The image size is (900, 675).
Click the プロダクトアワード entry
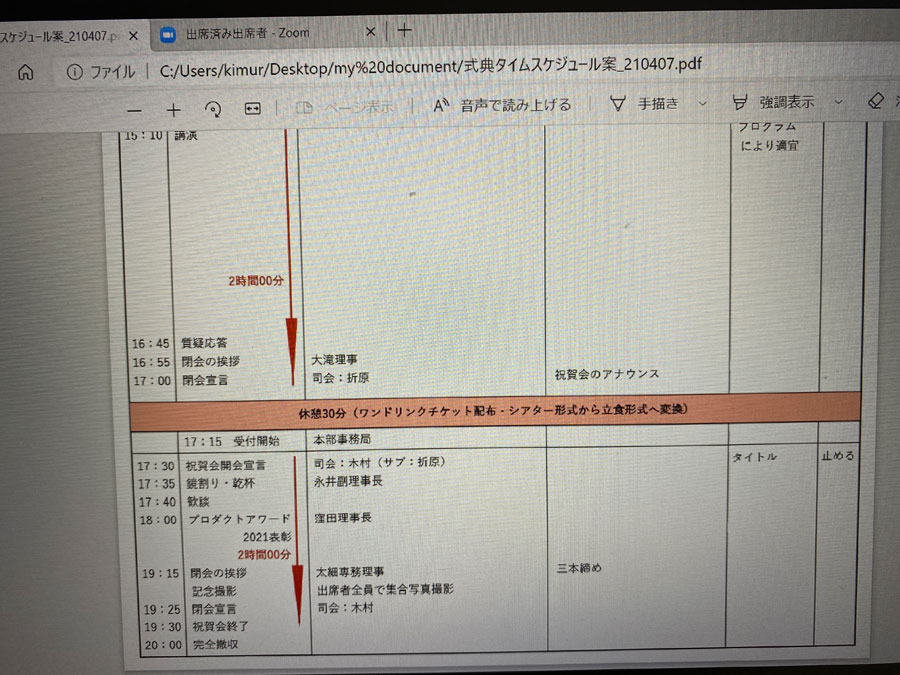(x=240, y=519)
